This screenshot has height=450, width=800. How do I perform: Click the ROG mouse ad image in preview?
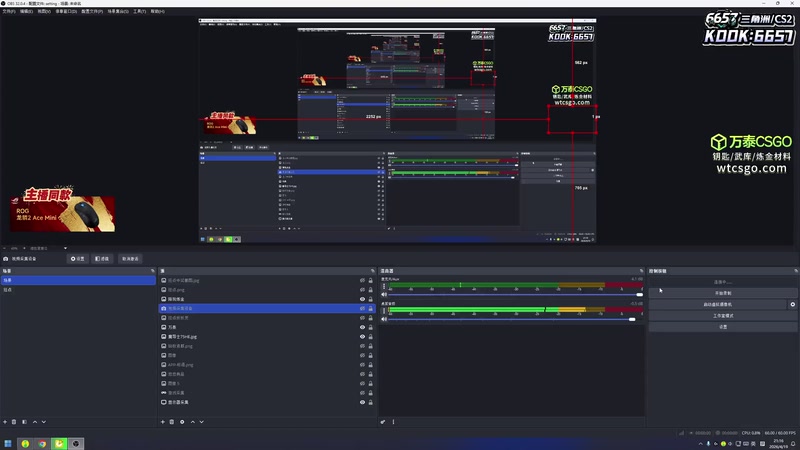click(x=62, y=211)
